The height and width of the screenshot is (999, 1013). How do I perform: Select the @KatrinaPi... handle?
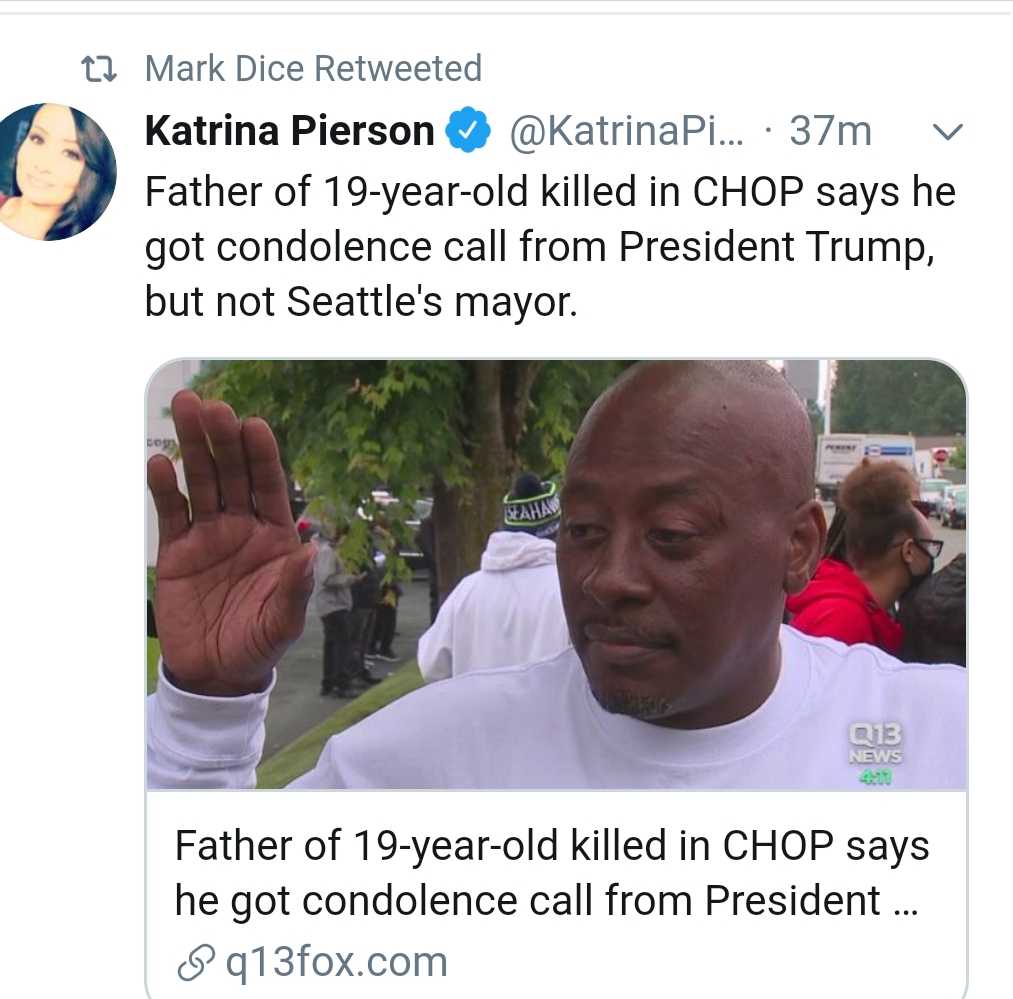coord(627,131)
